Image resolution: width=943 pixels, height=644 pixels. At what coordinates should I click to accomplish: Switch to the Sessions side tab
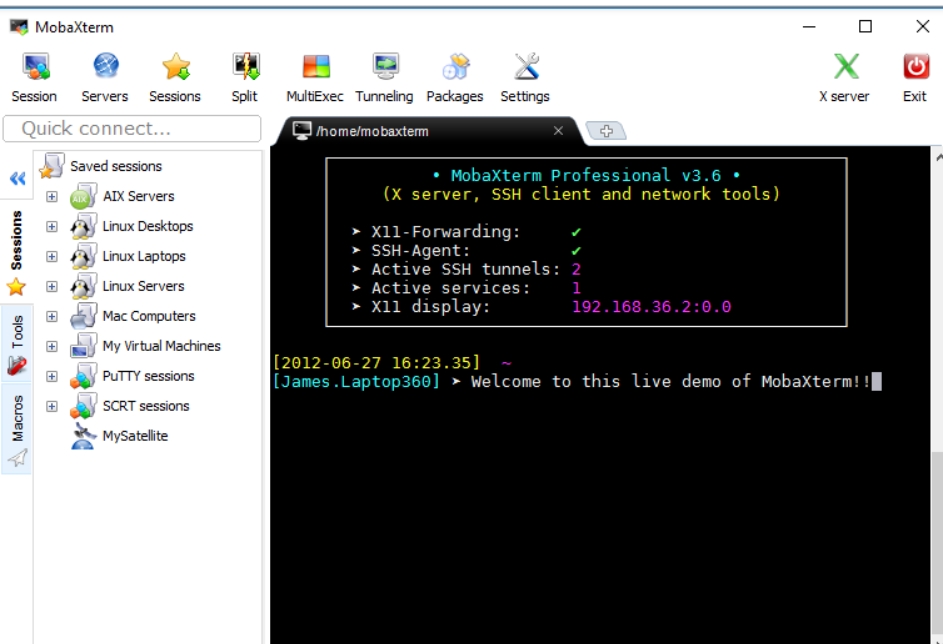[16, 251]
